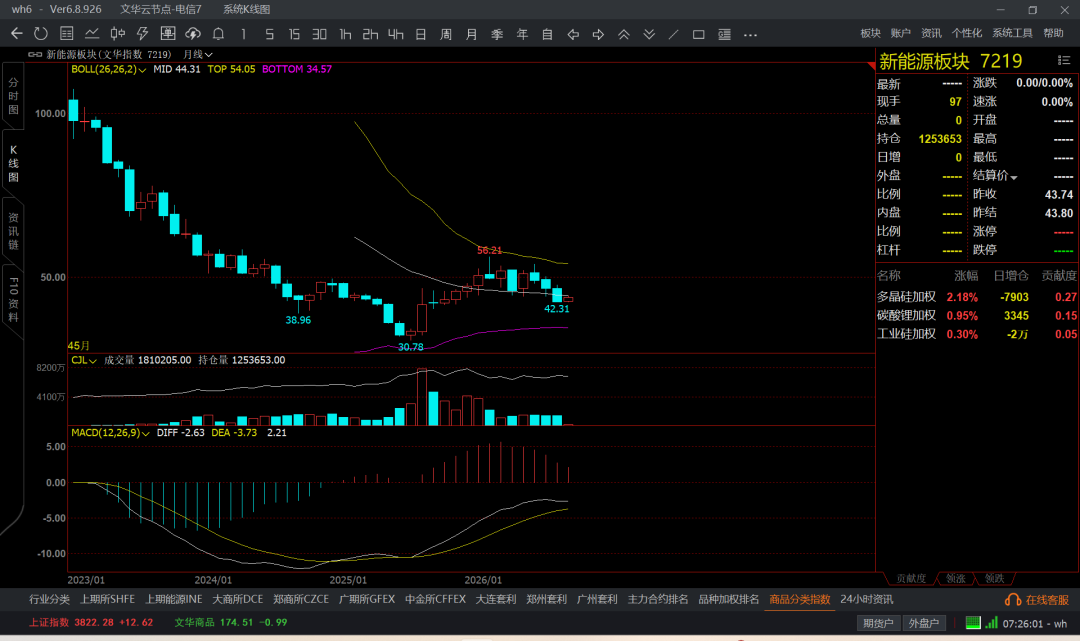1080x641 pixels.
Task: Open the alert bell icon
Action: point(218,34)
